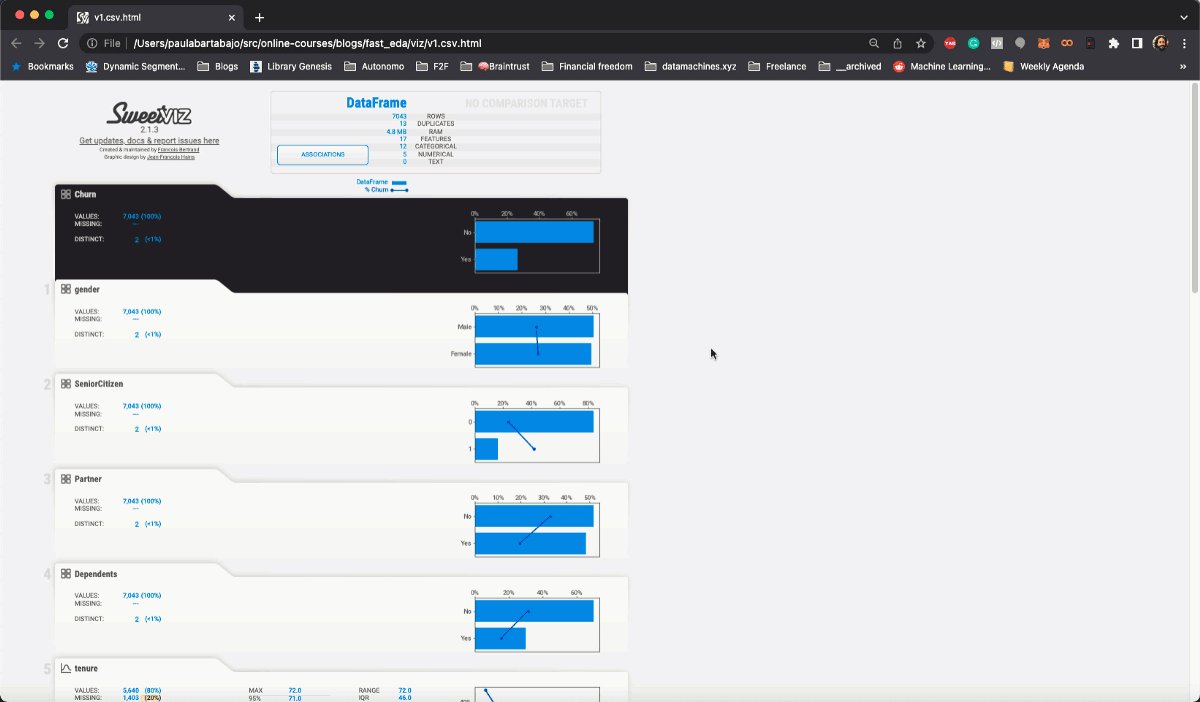Expand the Churn feature panel
This screenshot has width=1200, height=702.
coord(341,236)
